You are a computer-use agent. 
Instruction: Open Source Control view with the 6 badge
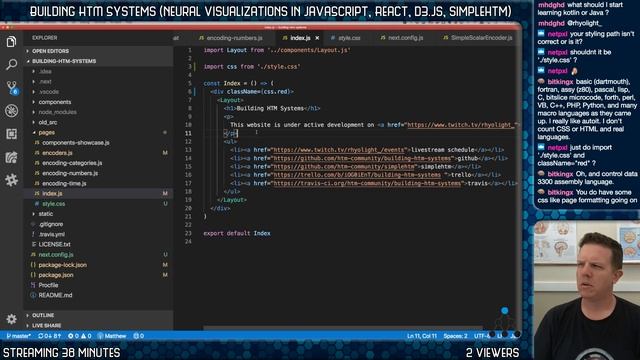(x=11, y=87)
